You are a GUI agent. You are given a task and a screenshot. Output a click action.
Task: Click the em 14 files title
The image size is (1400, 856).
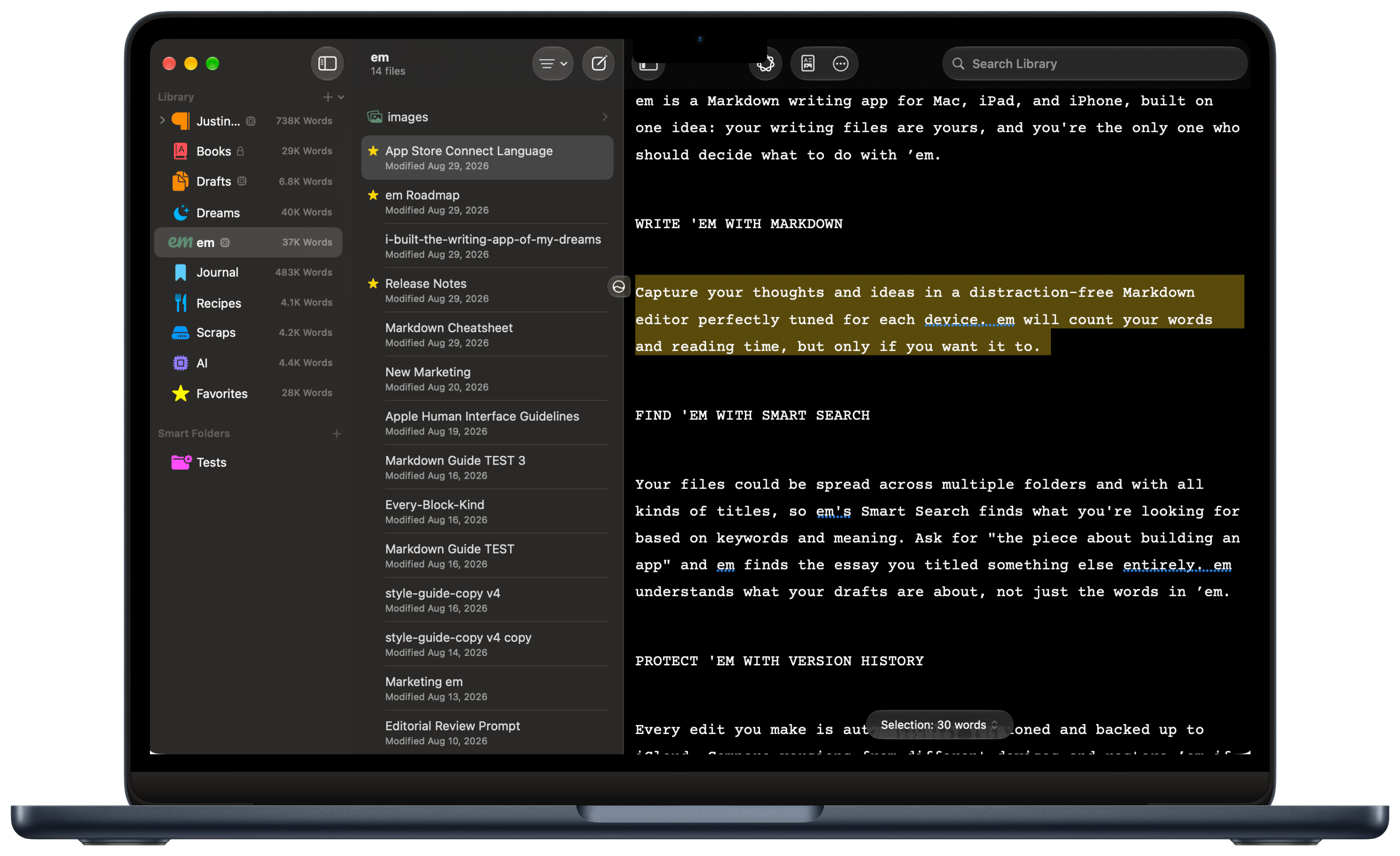[388, 64]
